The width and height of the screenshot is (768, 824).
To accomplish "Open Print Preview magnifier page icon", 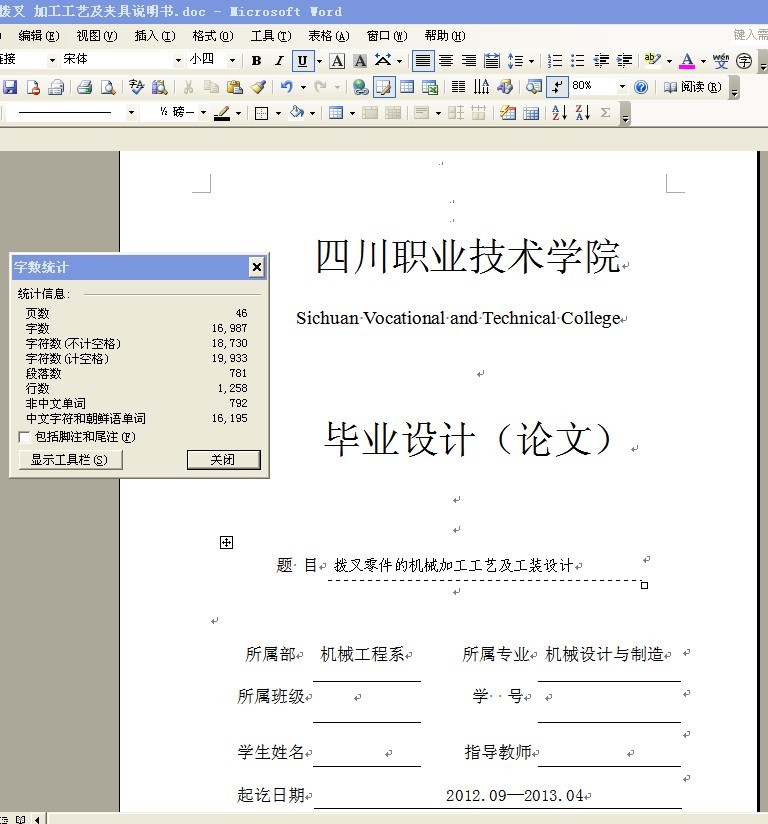I will 108,87.
